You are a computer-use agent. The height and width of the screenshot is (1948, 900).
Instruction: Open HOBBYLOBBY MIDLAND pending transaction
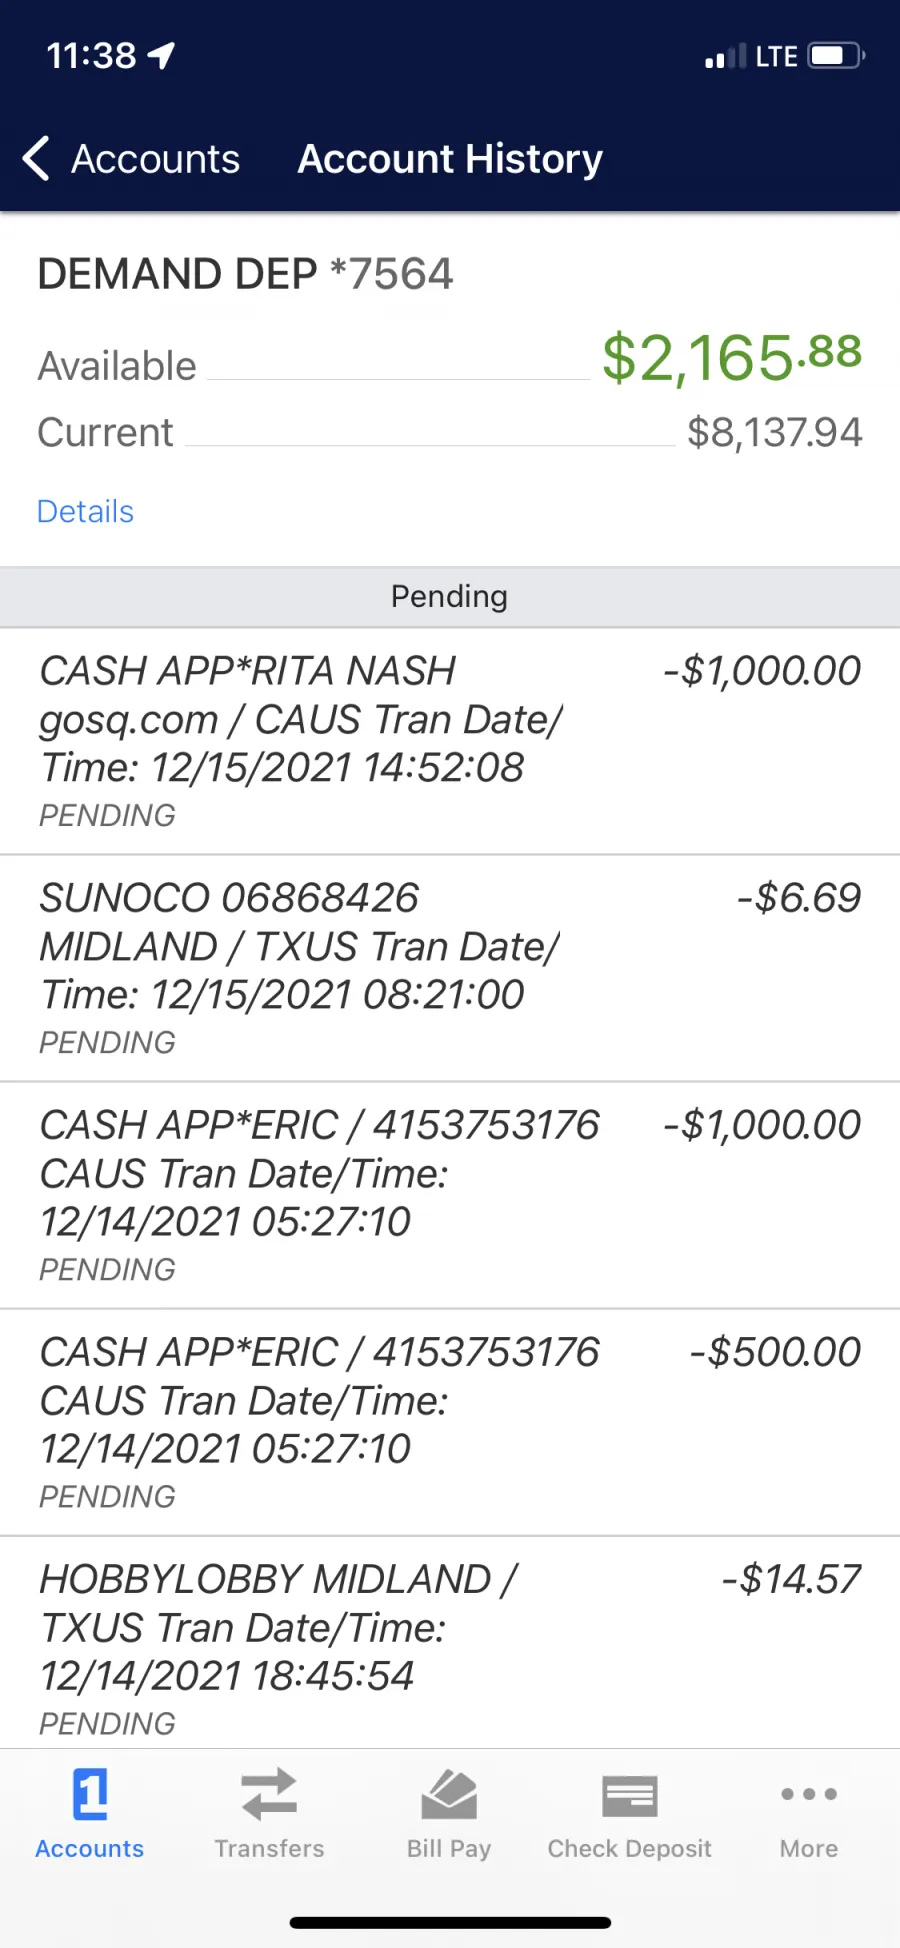[x=450, y=1643]
